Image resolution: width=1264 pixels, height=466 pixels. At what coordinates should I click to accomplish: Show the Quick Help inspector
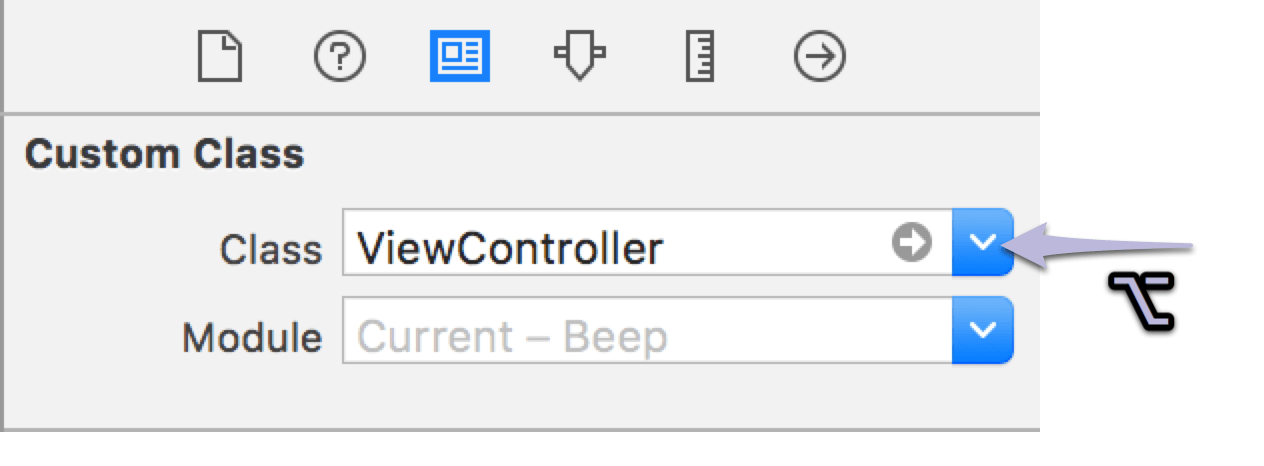pyautogui.click(x=340, y=58)
